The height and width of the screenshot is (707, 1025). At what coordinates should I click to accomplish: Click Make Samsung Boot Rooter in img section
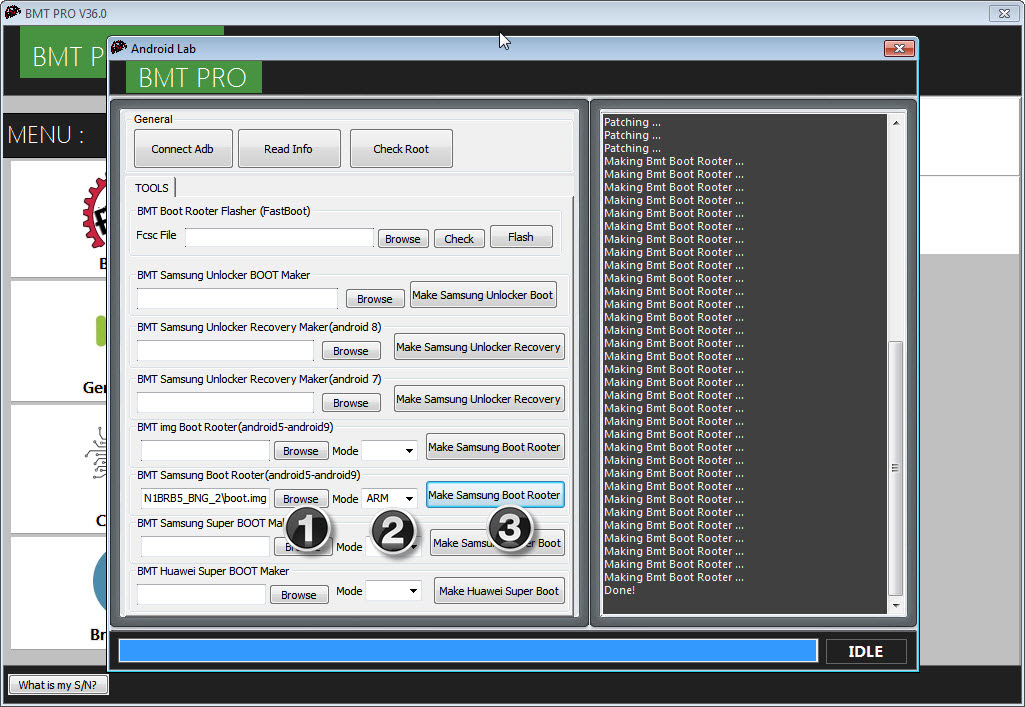click(x=494, y=447)
